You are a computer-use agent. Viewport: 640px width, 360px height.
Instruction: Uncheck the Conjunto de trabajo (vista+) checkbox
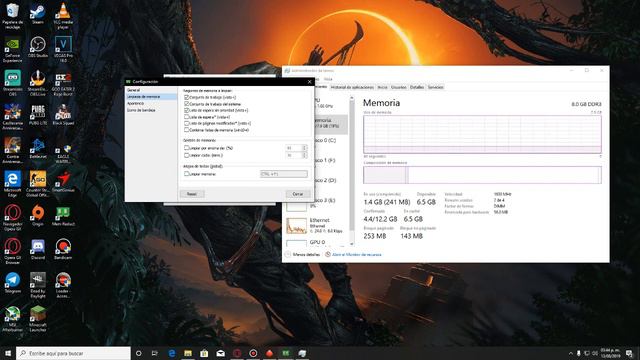coord(187,98)
